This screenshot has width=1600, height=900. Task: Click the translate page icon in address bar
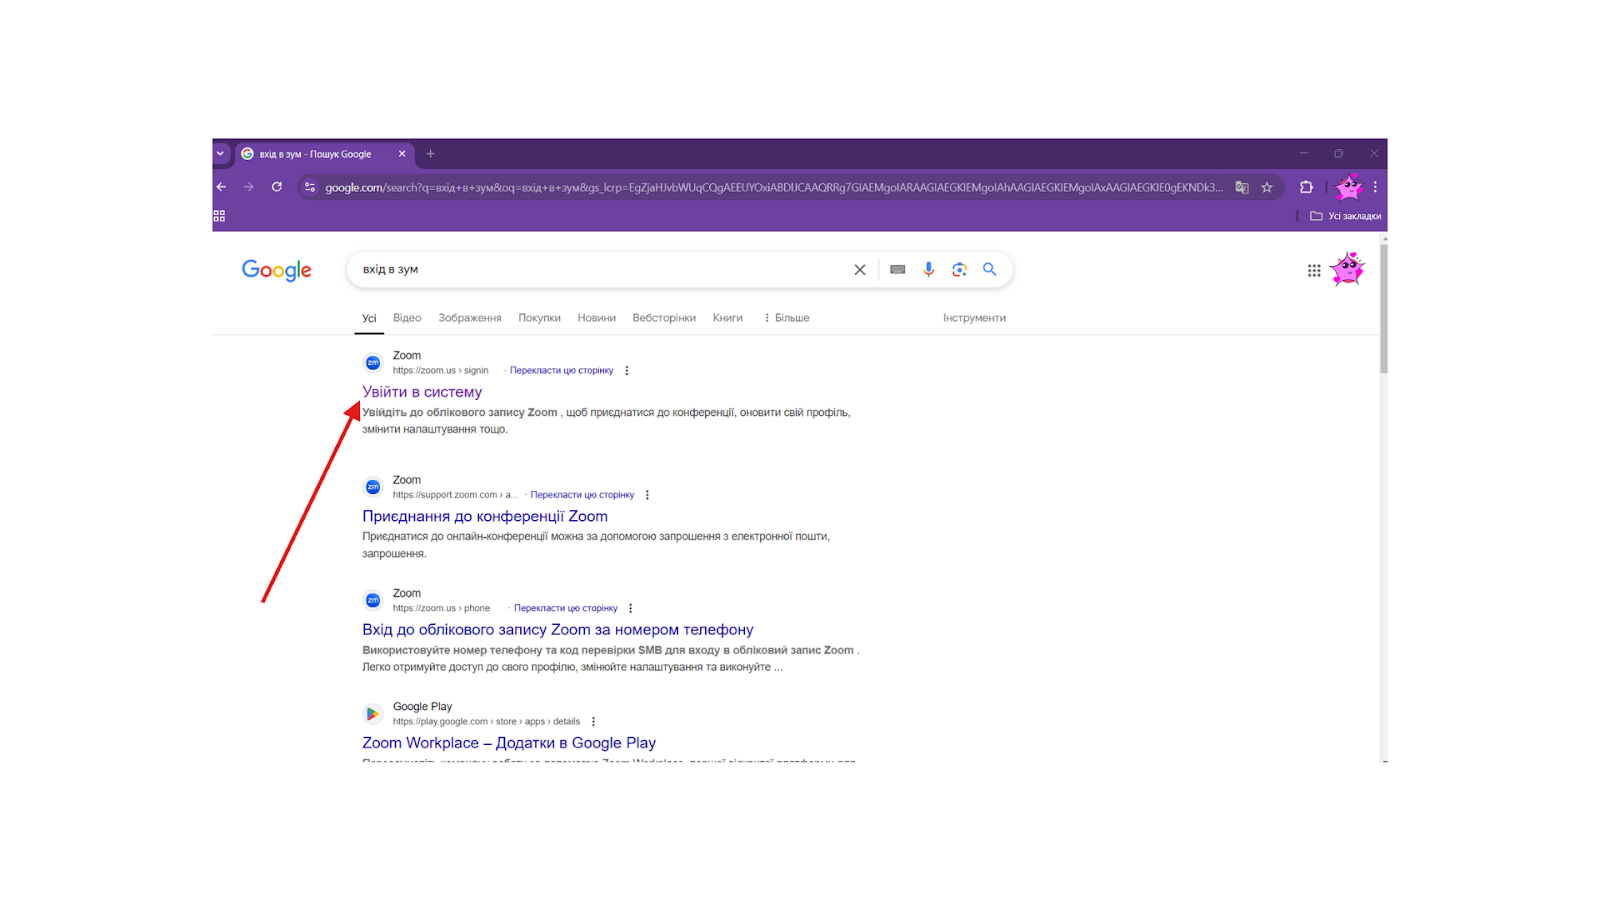click(1242, 187)
